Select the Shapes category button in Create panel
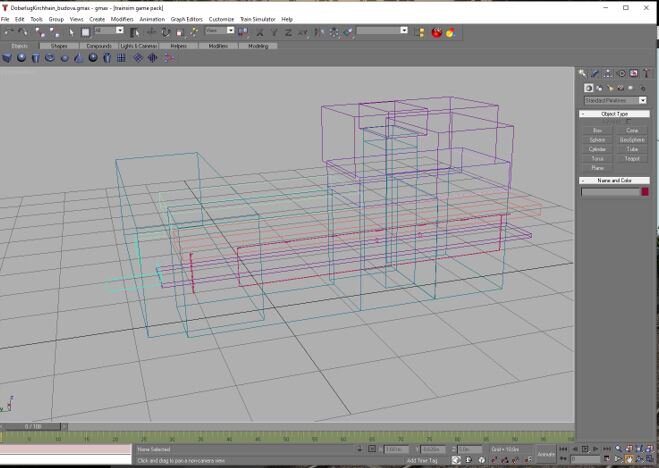Screen dimensions: 659x468 pos(599,88)
